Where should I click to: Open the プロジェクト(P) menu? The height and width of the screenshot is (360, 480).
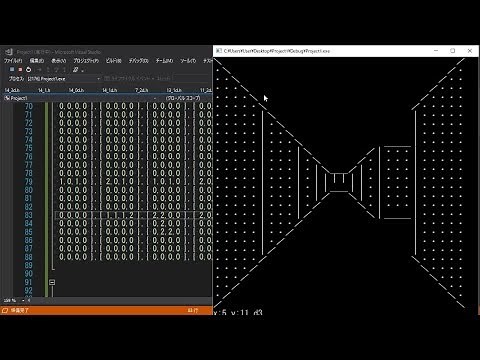pyautogui.click(x=86, y=61)
